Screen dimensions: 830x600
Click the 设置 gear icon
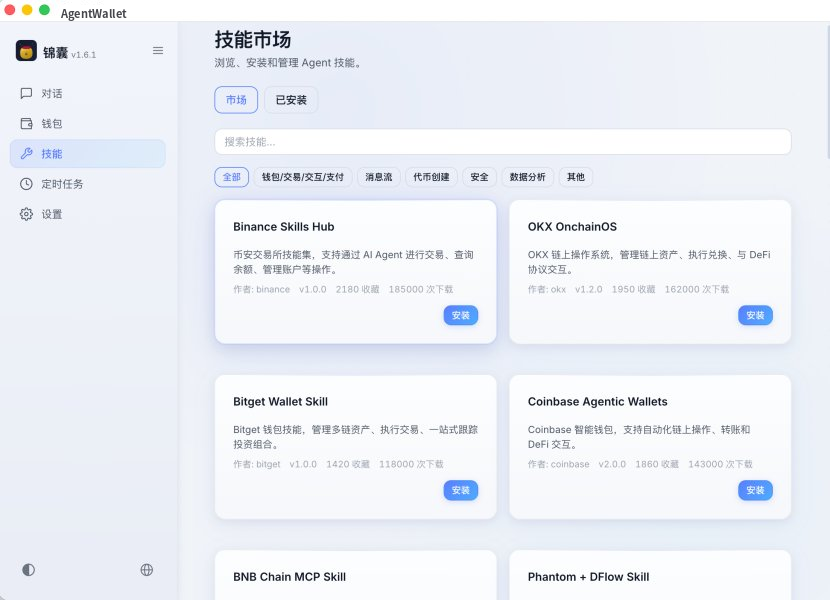coord(26,214)
